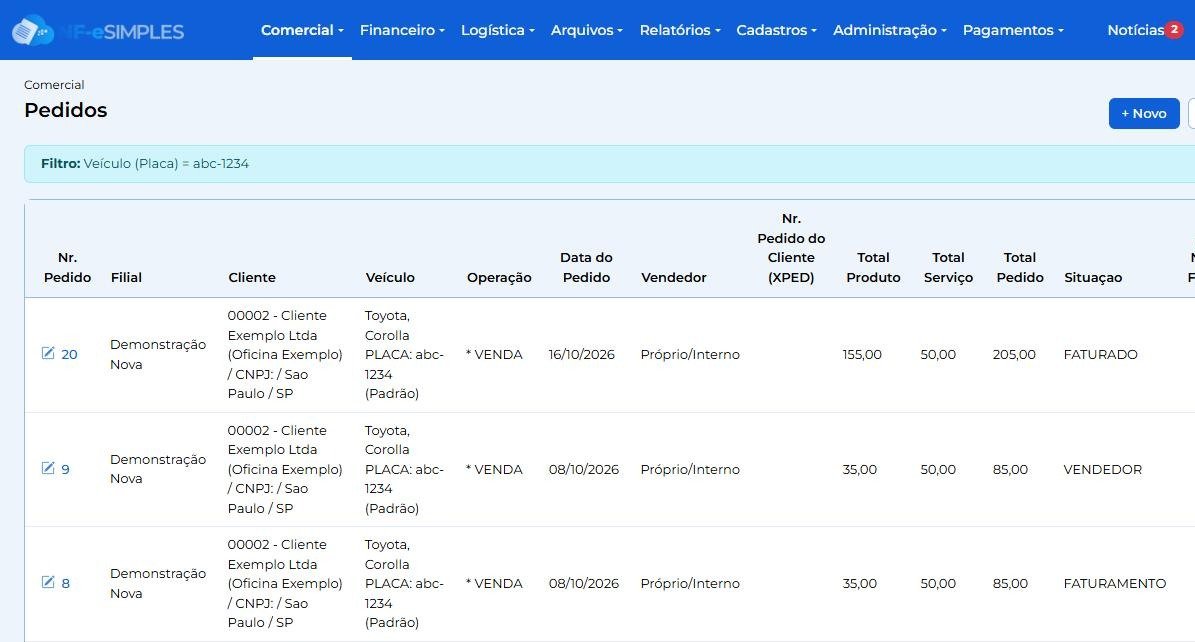Image resolution: width=1195 pixels, height=642 pixels.
Task: Click order 20's total serviço 50,00
Action: [x=938, y=355]
